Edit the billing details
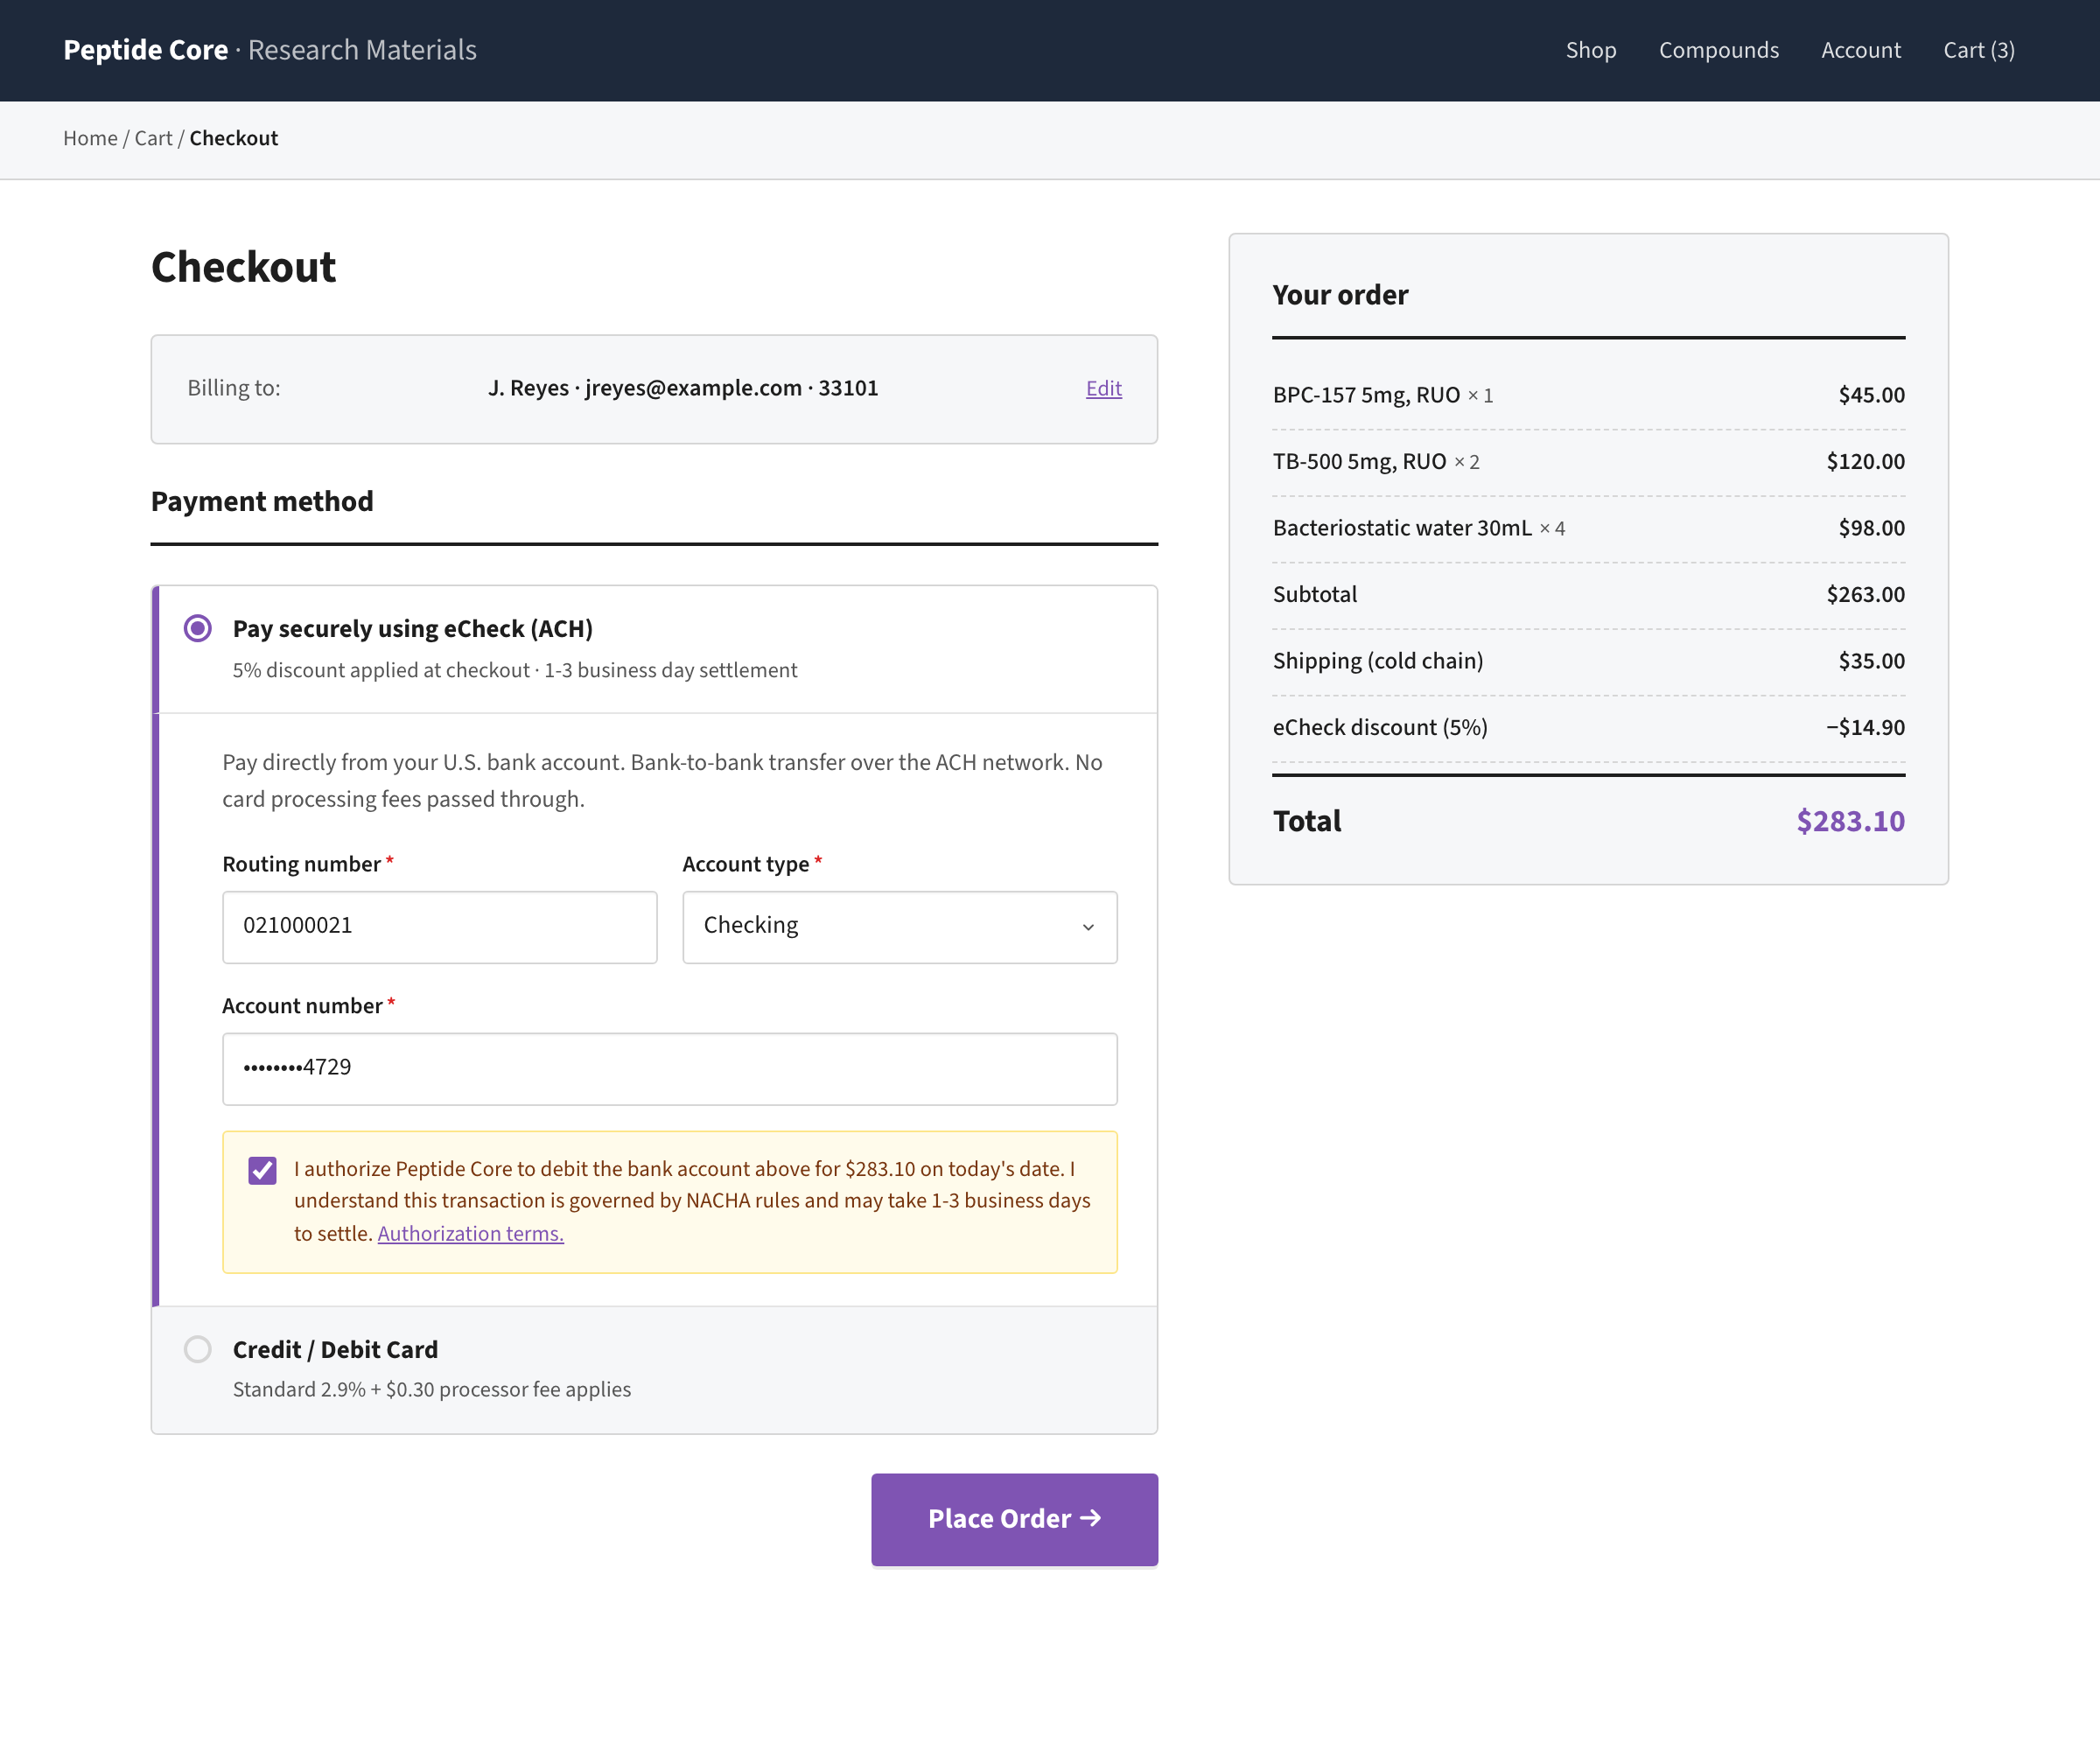Image resolution: width=2100 pixels, height=1750 pixels. coord(1104,388)
